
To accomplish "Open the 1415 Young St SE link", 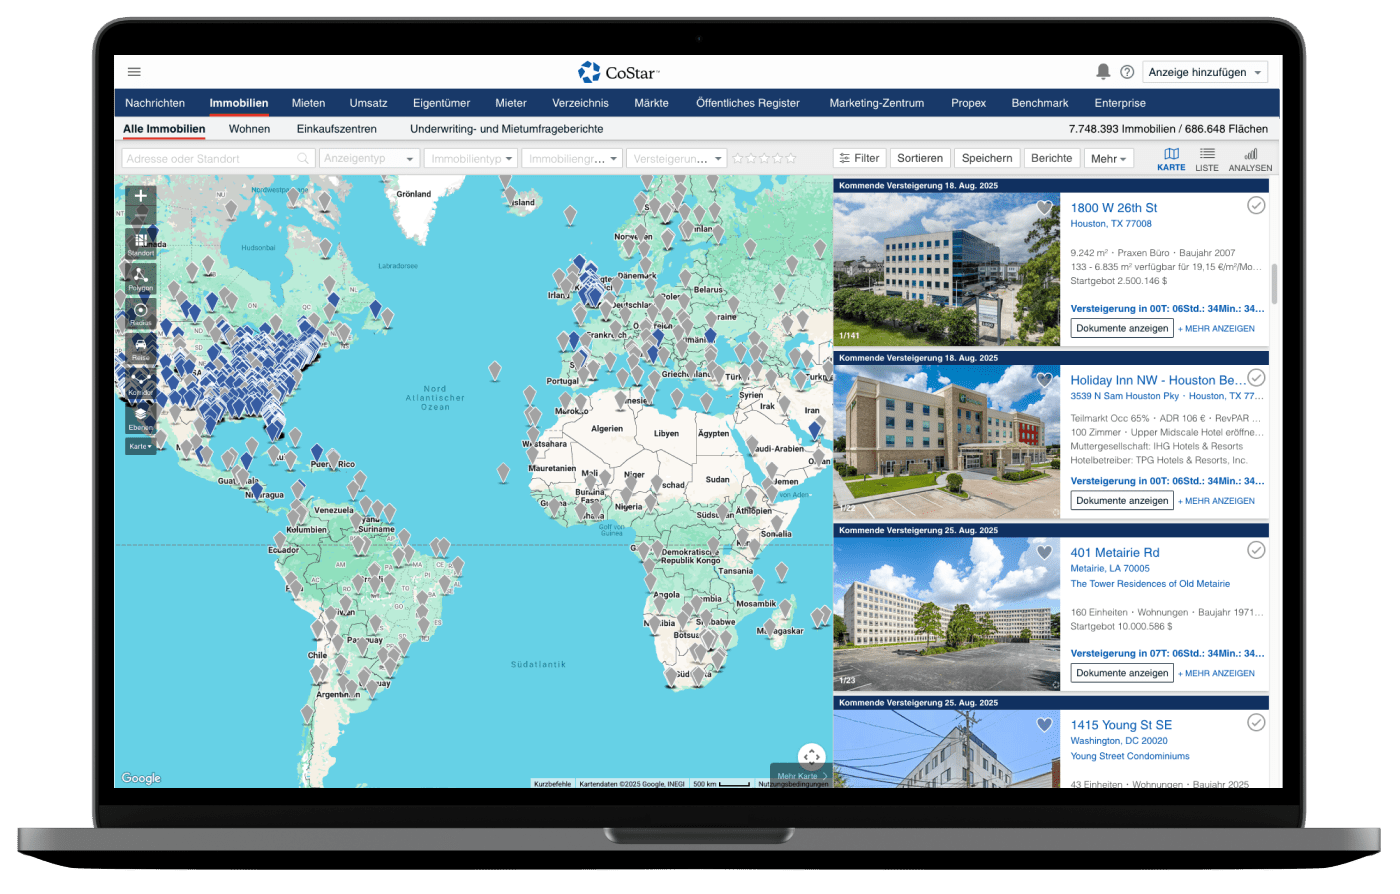I will (x=1120, y=725).
